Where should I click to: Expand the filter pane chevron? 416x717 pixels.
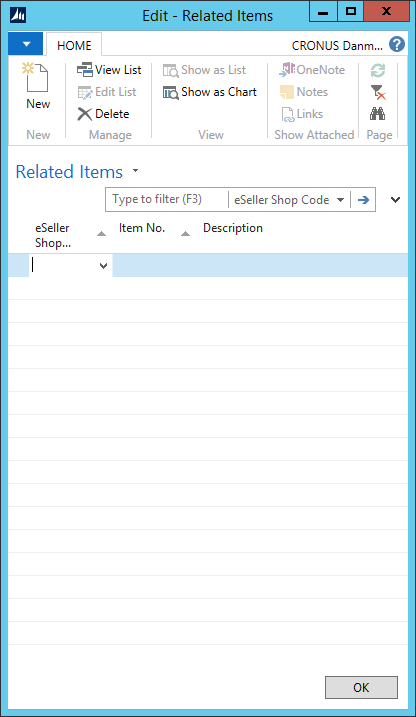click(x=395, y=199)
